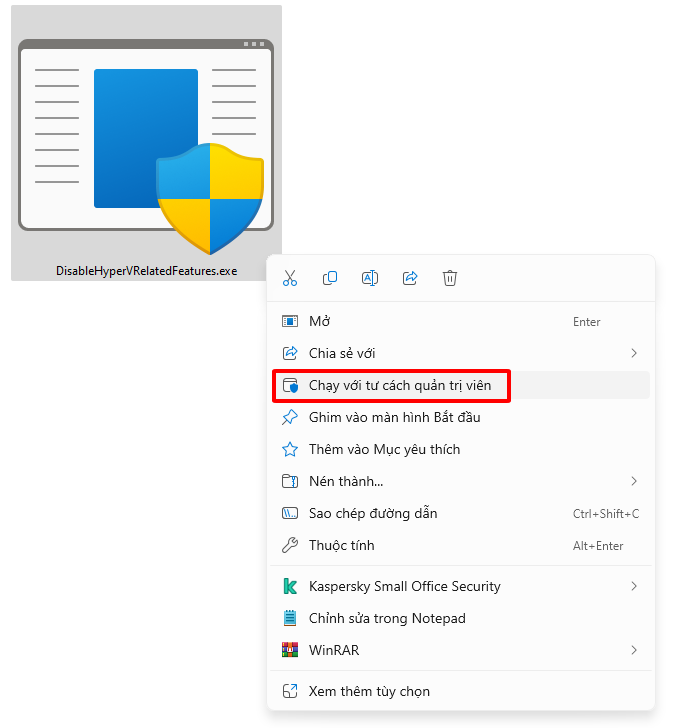
Task: Click the DisableHyperVRelatedFeatures.exe file name
Action: point(147,271)
